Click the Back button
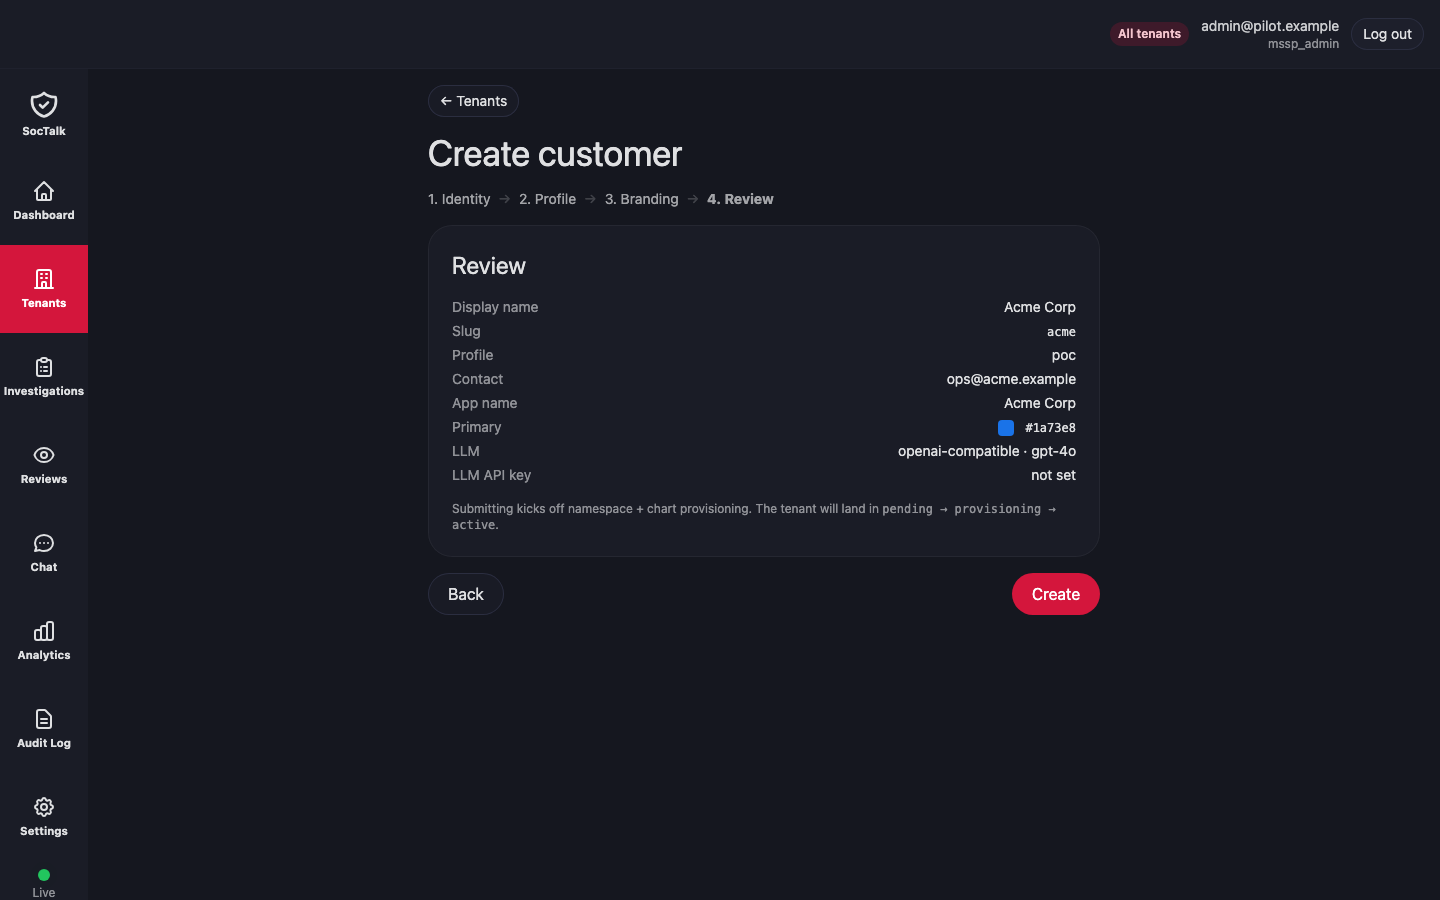This screenshot has height=900, width=1440. (466, 594)
